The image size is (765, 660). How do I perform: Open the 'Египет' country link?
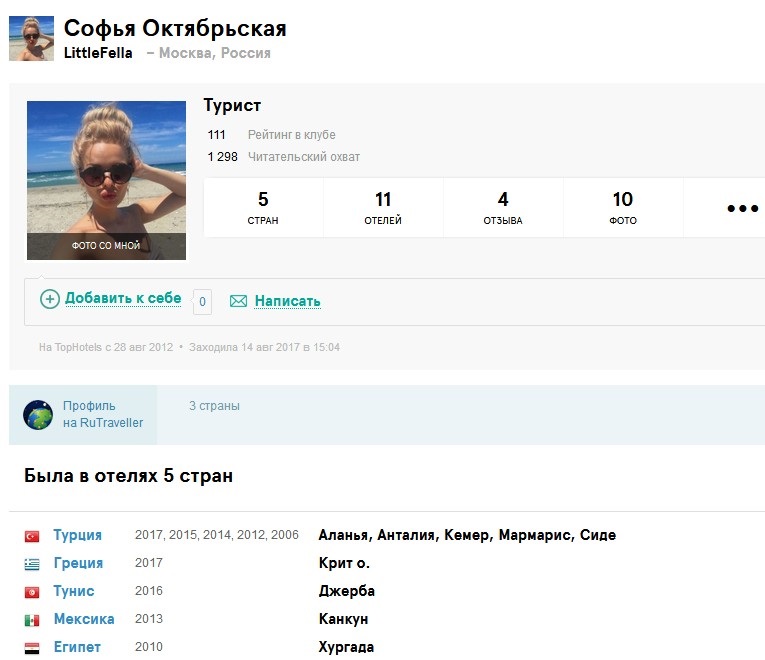(x=77, y=647)
